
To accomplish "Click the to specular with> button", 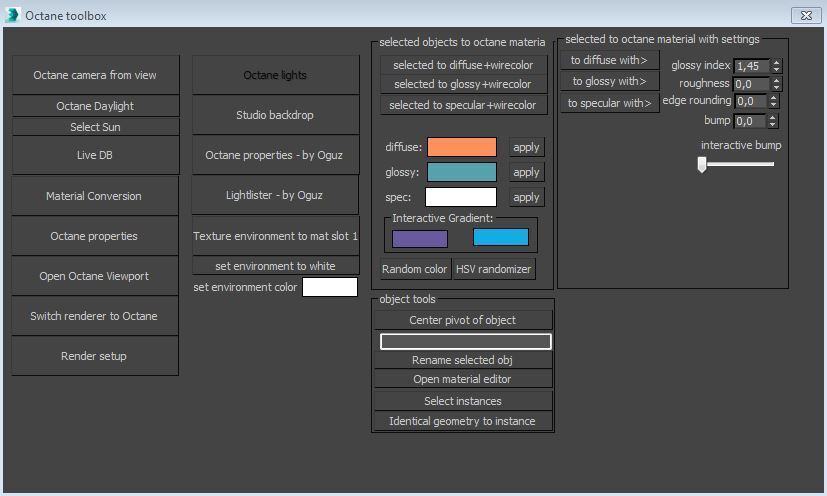I will 610,103.
